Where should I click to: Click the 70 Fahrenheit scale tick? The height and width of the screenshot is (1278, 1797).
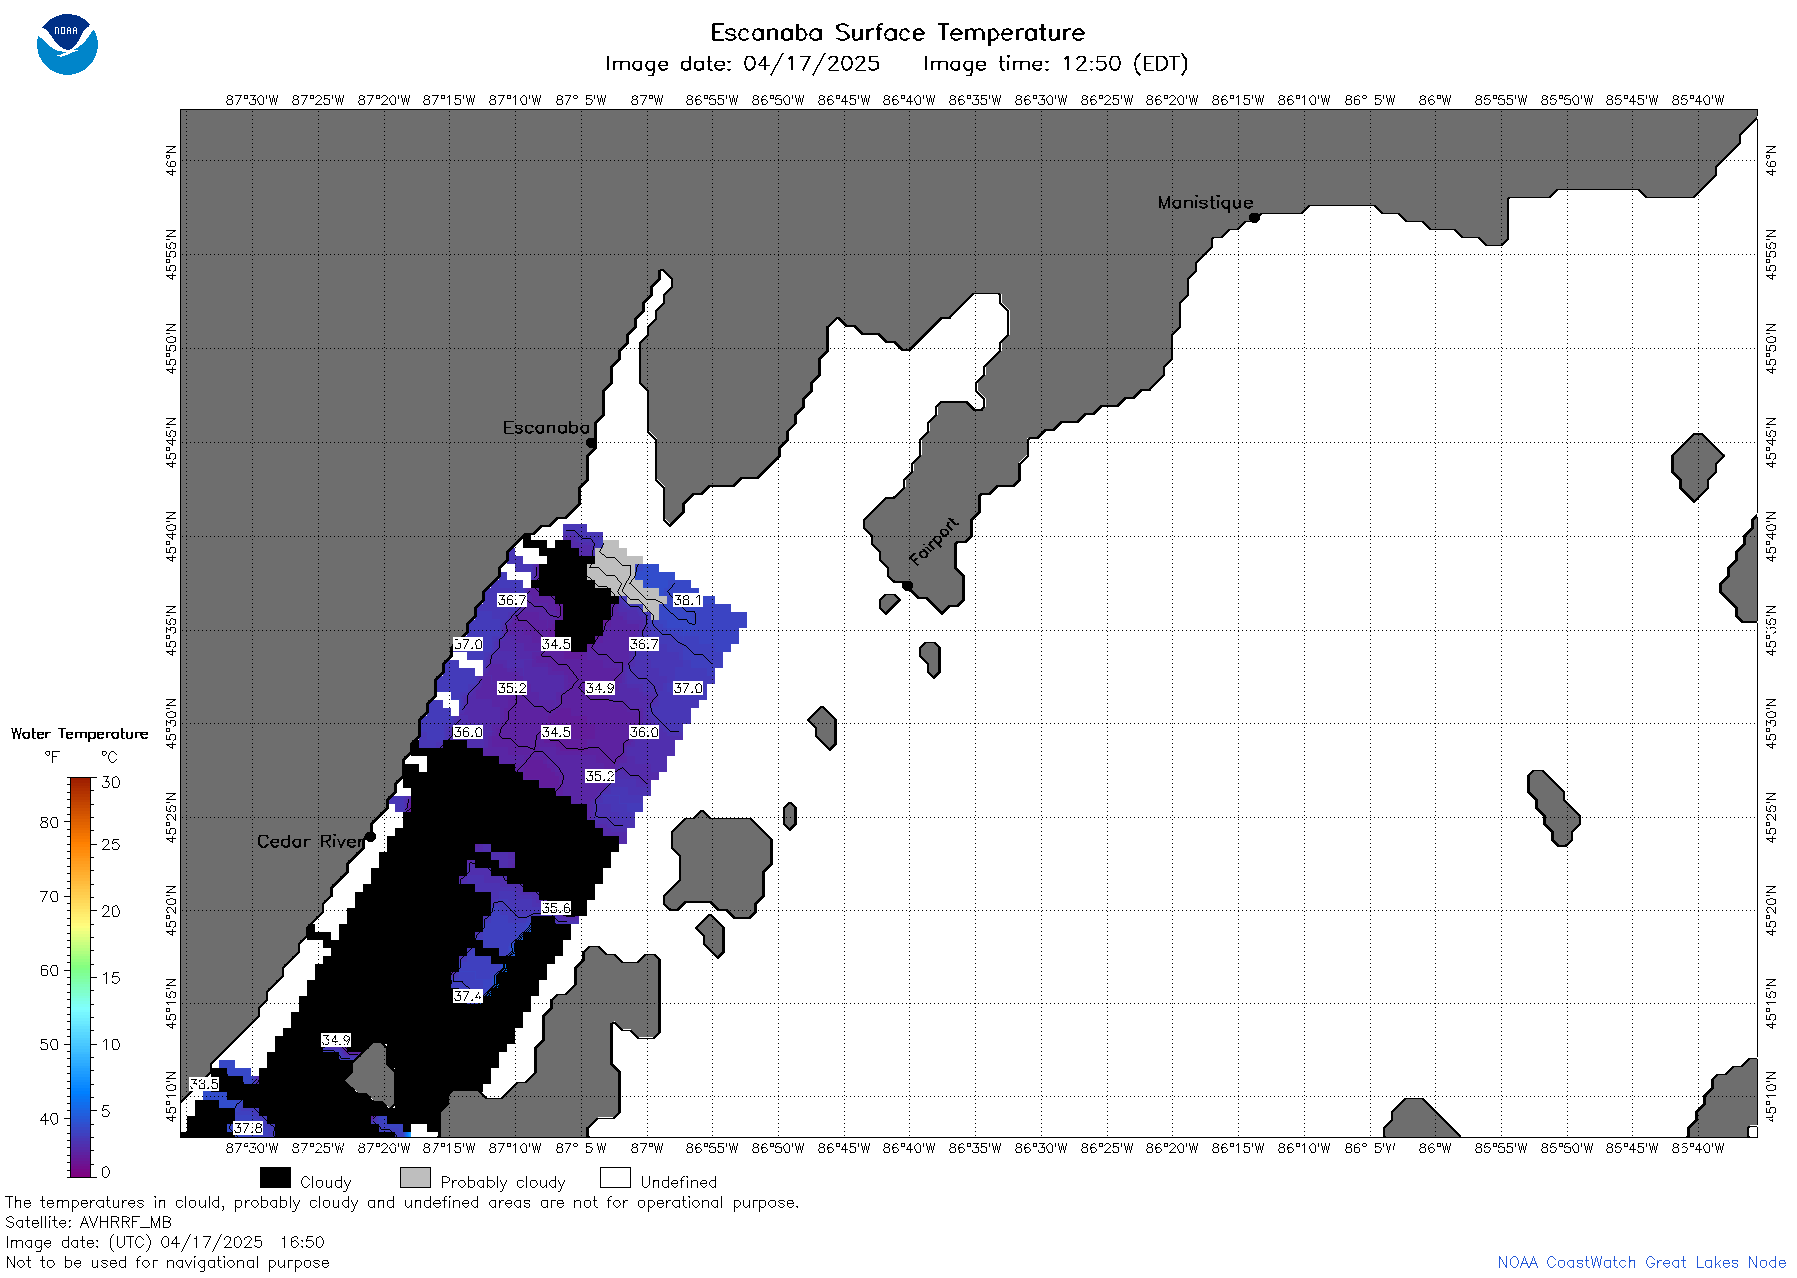coord(49,896)
